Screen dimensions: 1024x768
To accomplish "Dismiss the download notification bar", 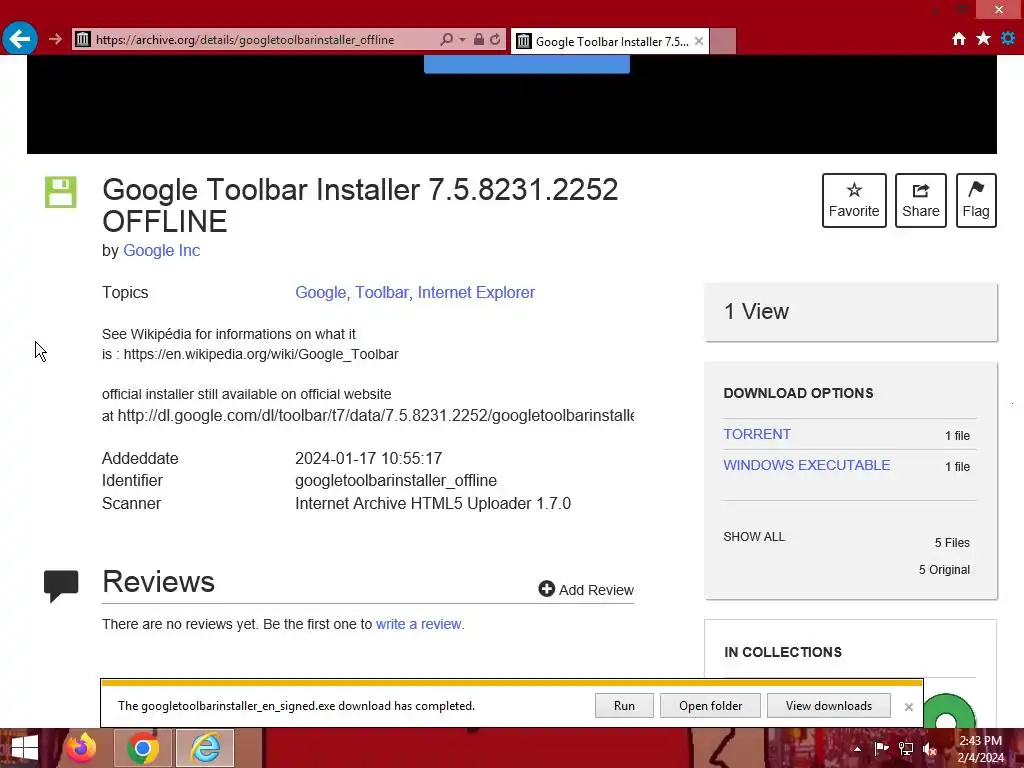I will [x=908, y=707].
